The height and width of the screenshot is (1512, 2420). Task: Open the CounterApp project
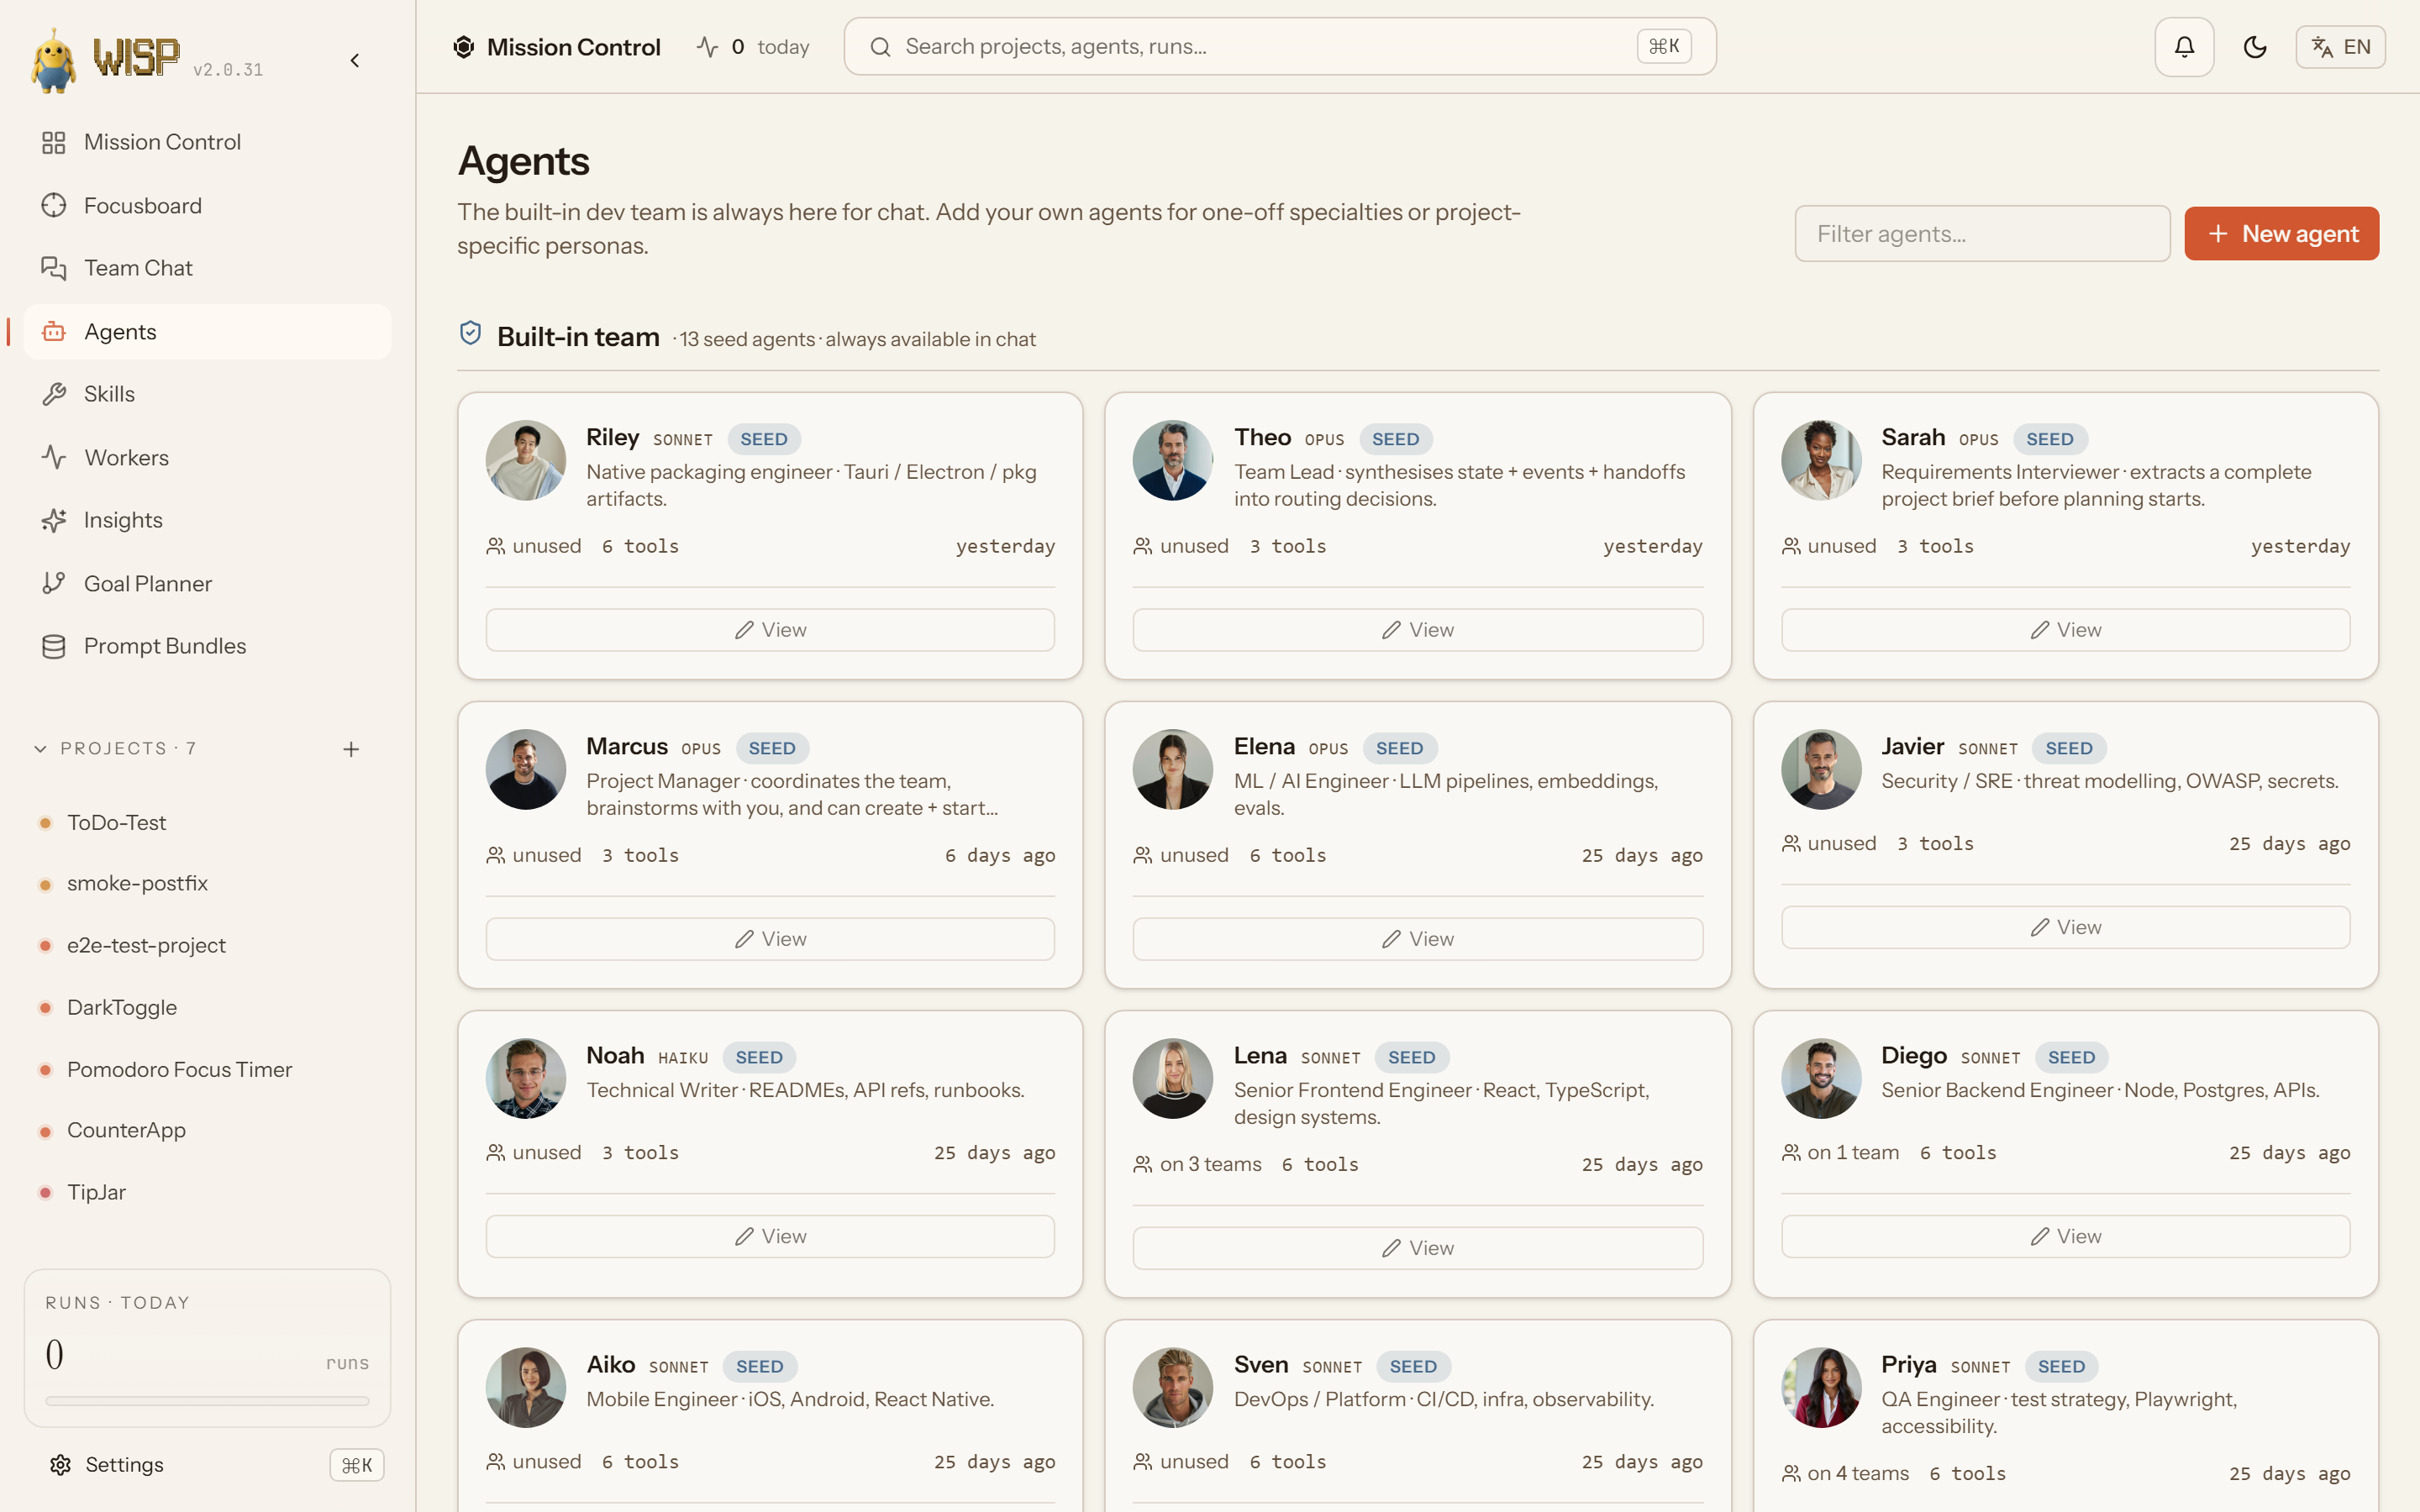pyautogui.click(x=207, y=1131)
